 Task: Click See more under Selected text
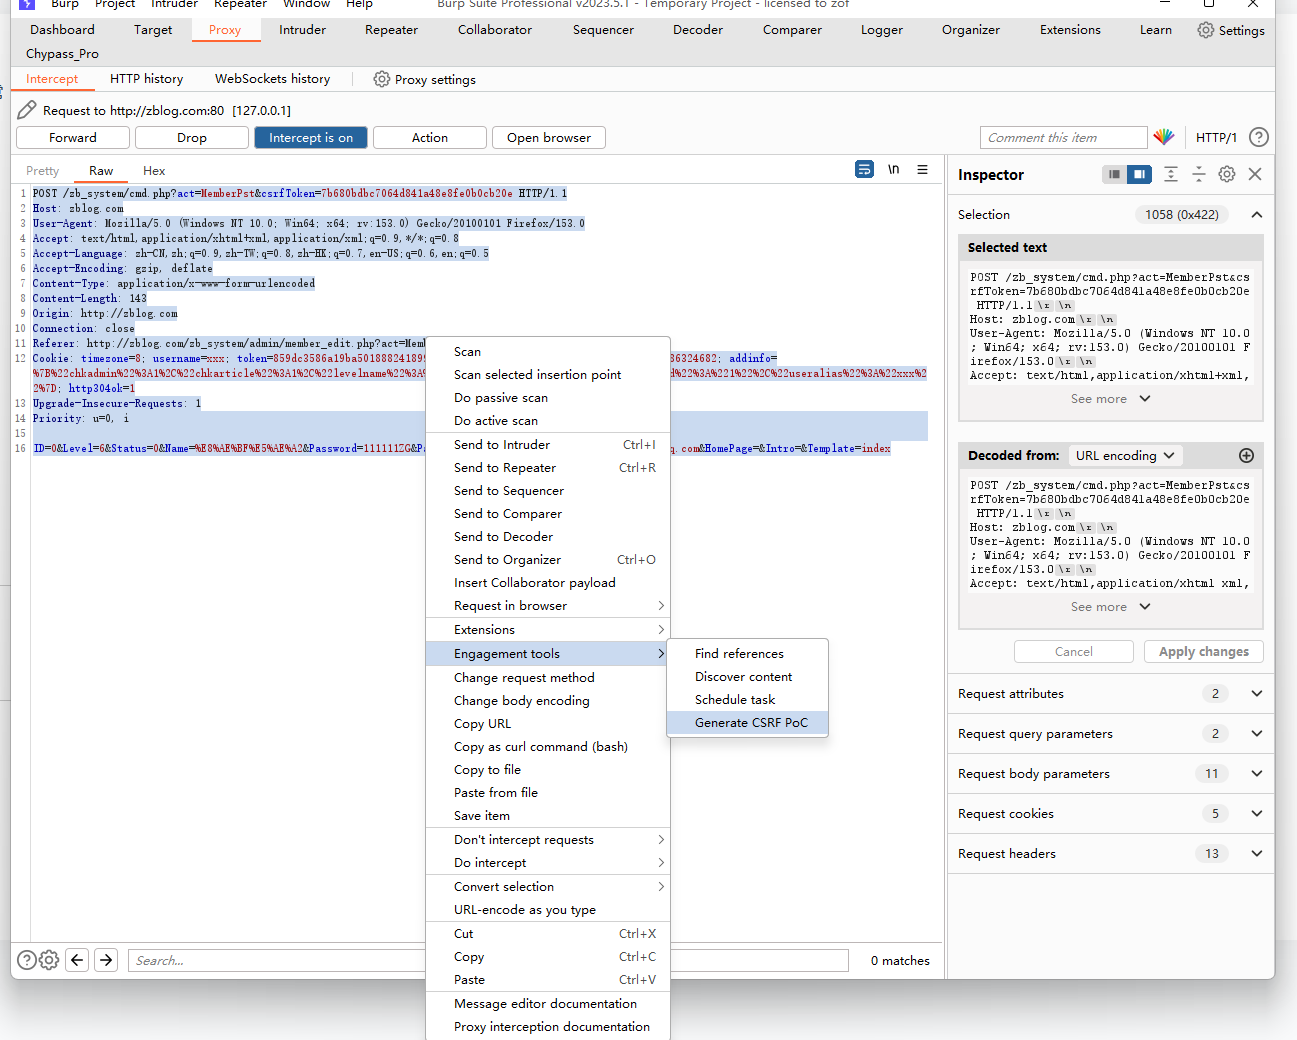click(x=1110, y=399)
